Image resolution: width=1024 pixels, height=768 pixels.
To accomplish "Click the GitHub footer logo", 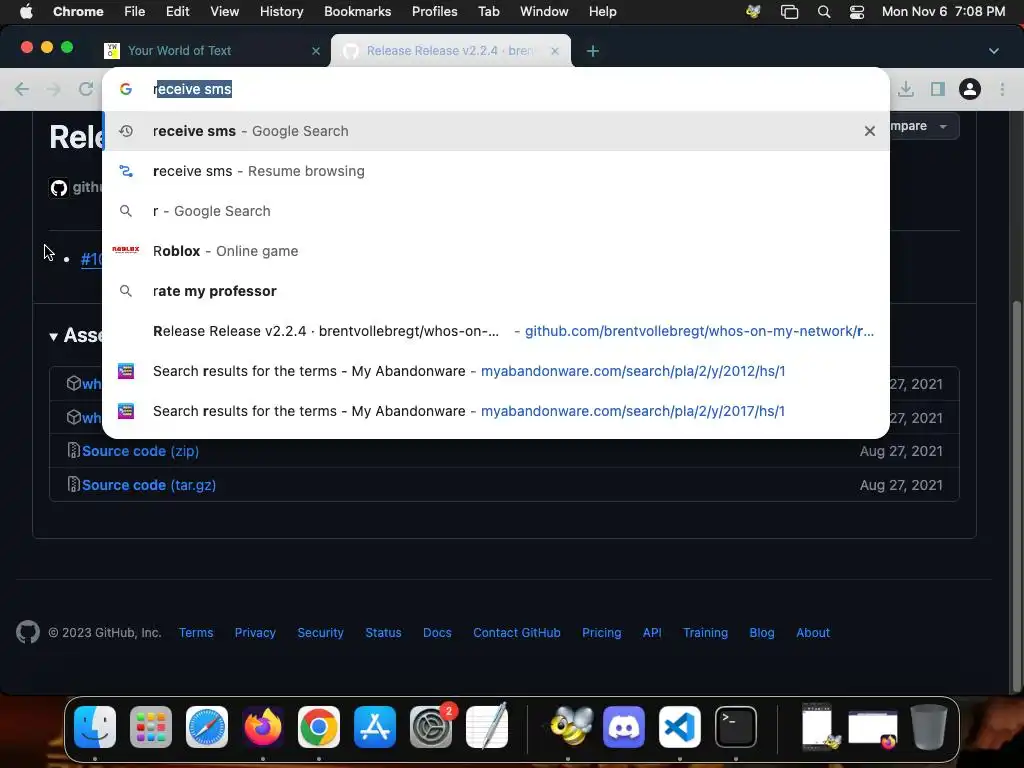I will point(27,632).
